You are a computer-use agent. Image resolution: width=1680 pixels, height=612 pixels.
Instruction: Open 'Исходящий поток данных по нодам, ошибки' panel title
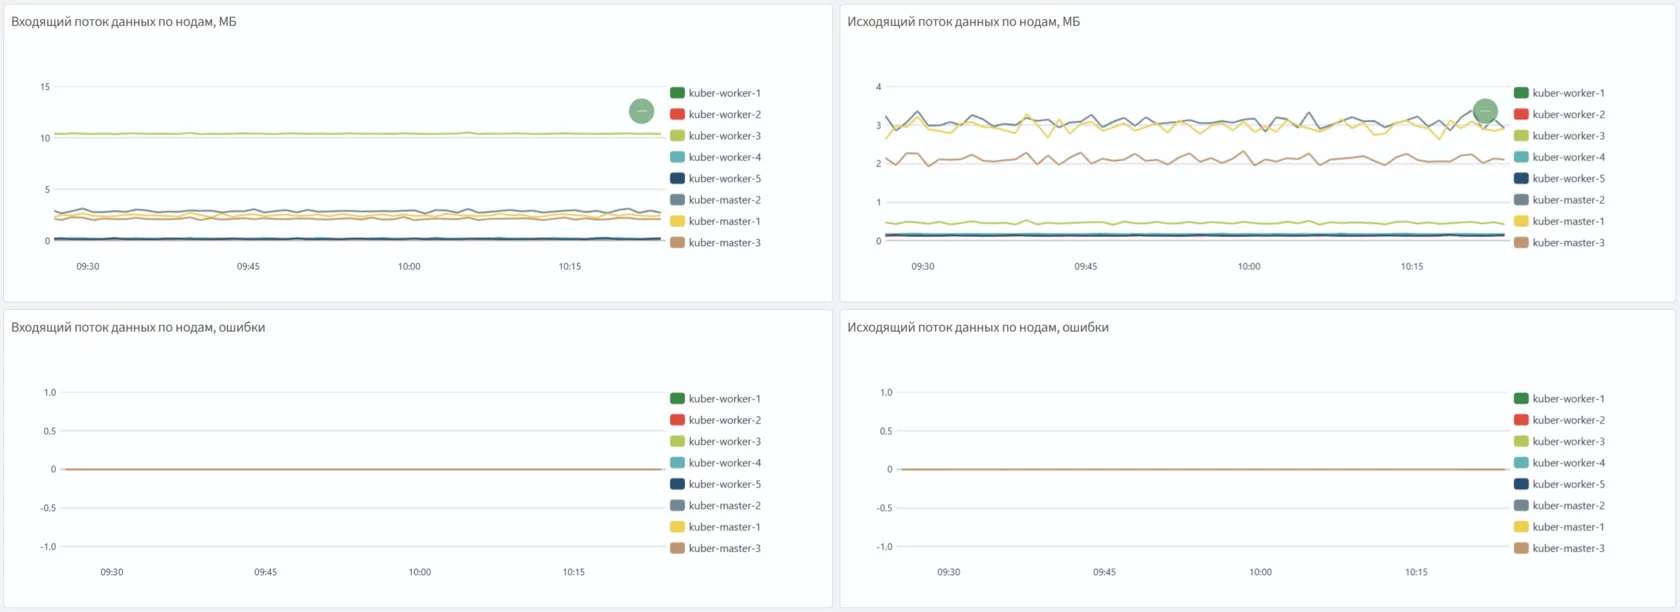pos(977,327)
